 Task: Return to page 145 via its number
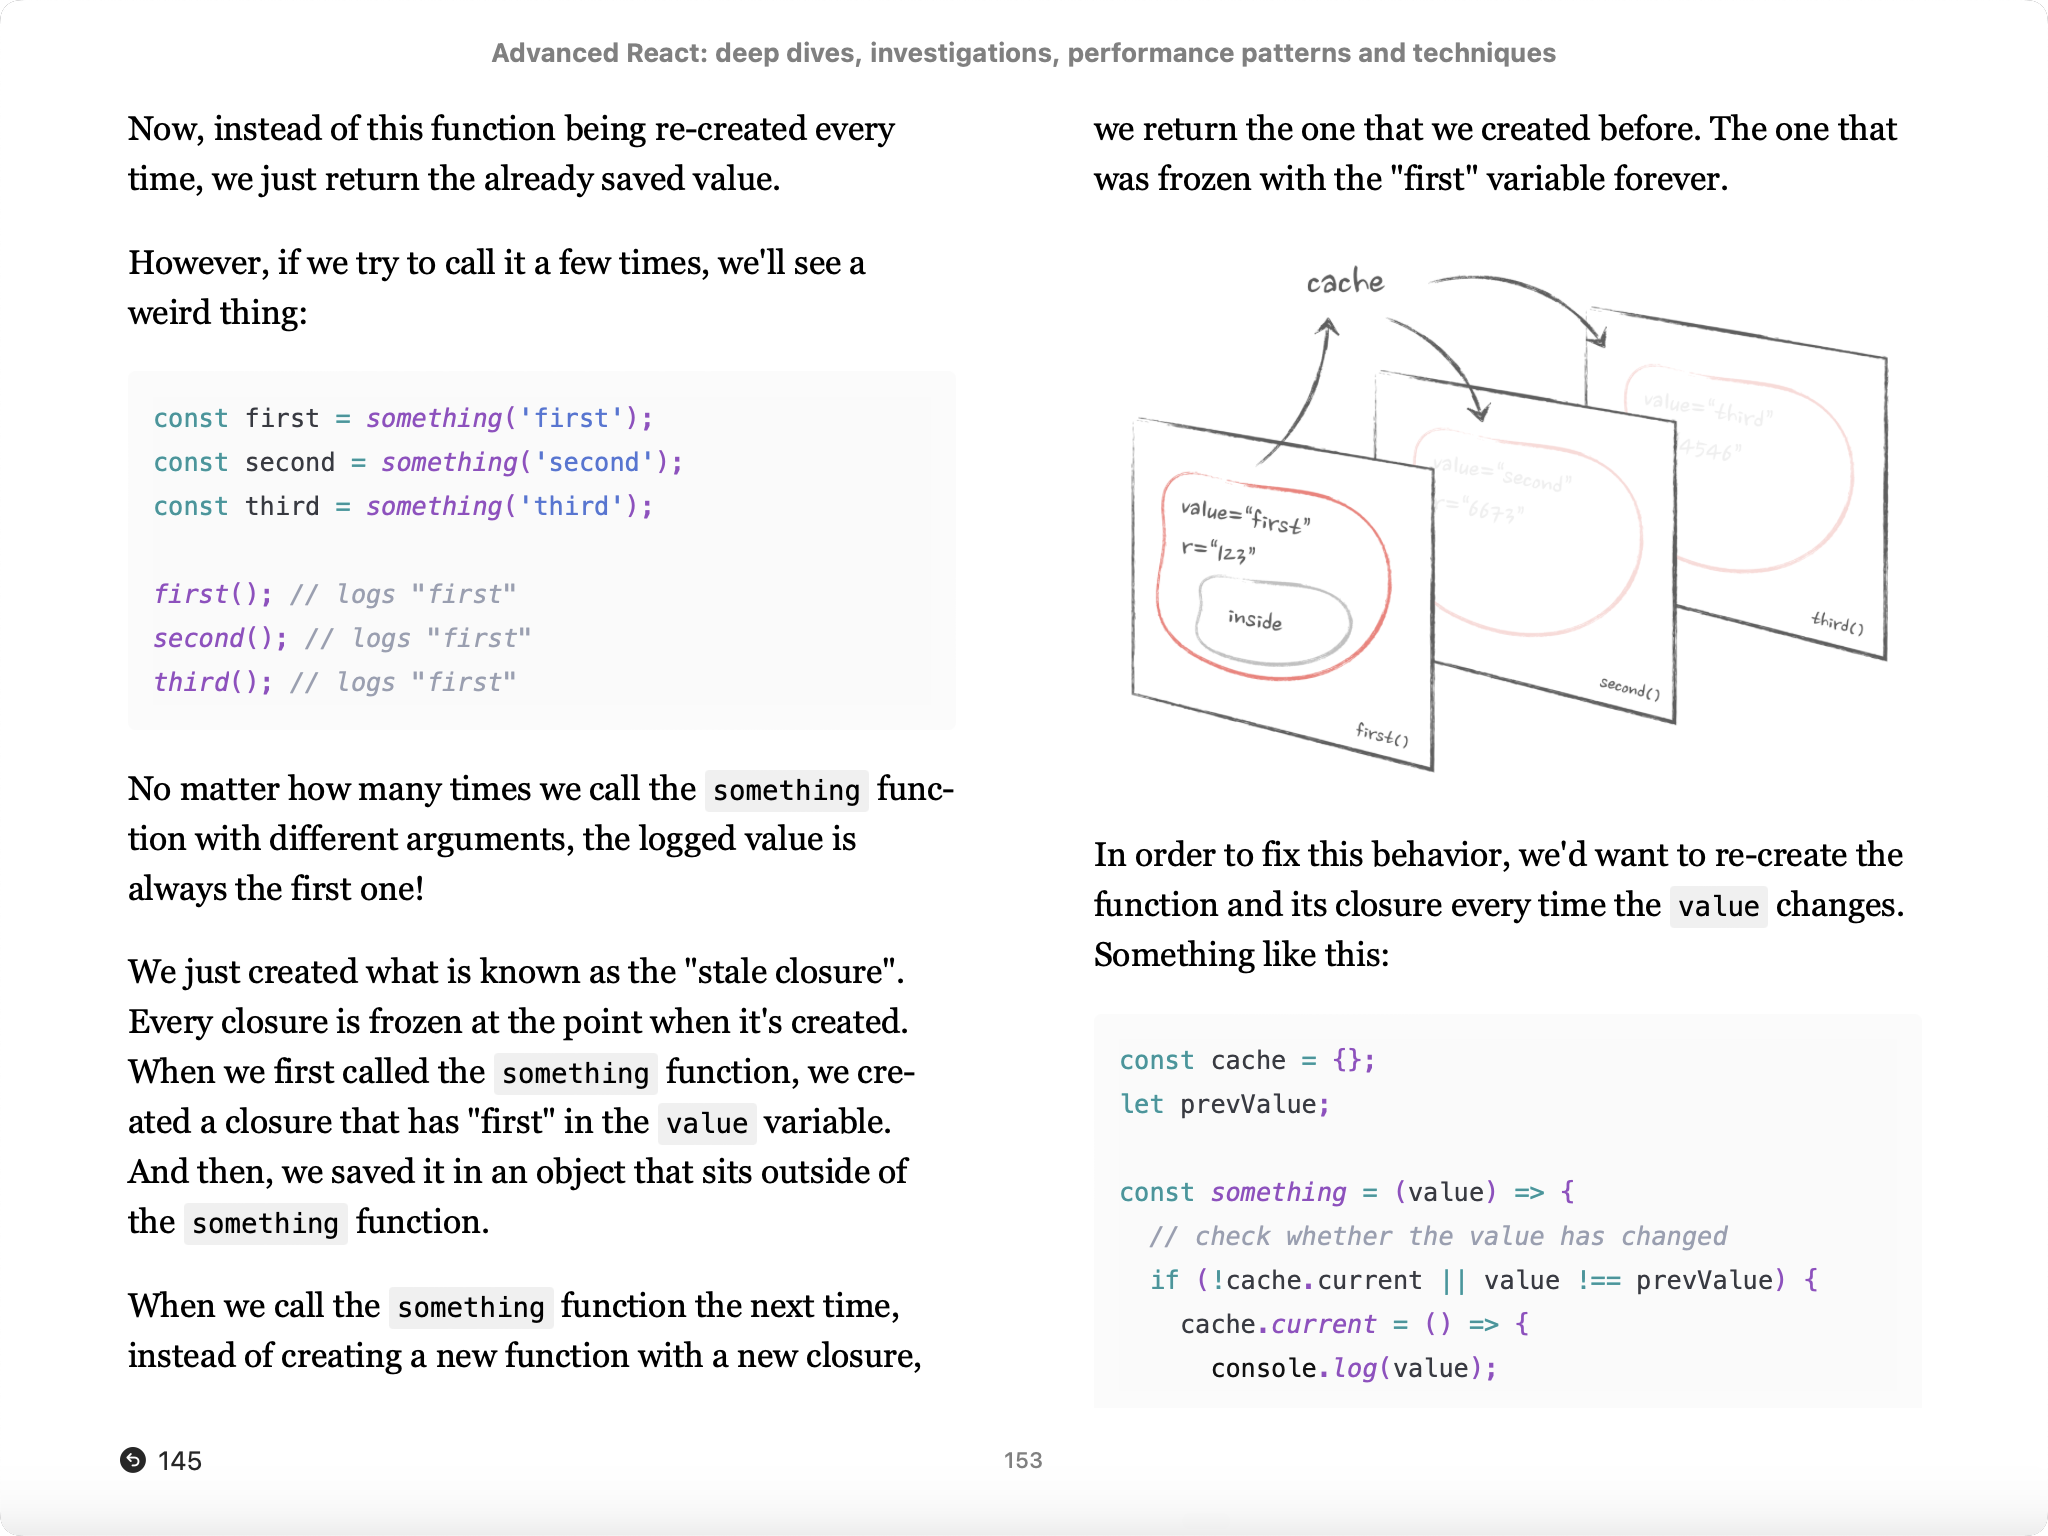point(180,1461)
